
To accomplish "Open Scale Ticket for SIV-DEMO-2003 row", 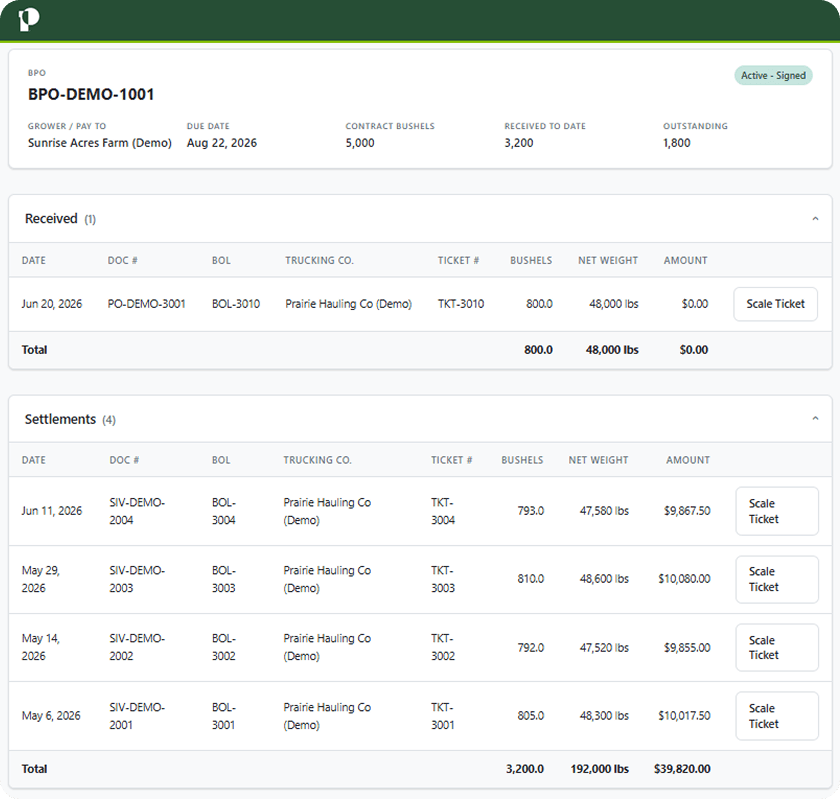I will 777,579.
